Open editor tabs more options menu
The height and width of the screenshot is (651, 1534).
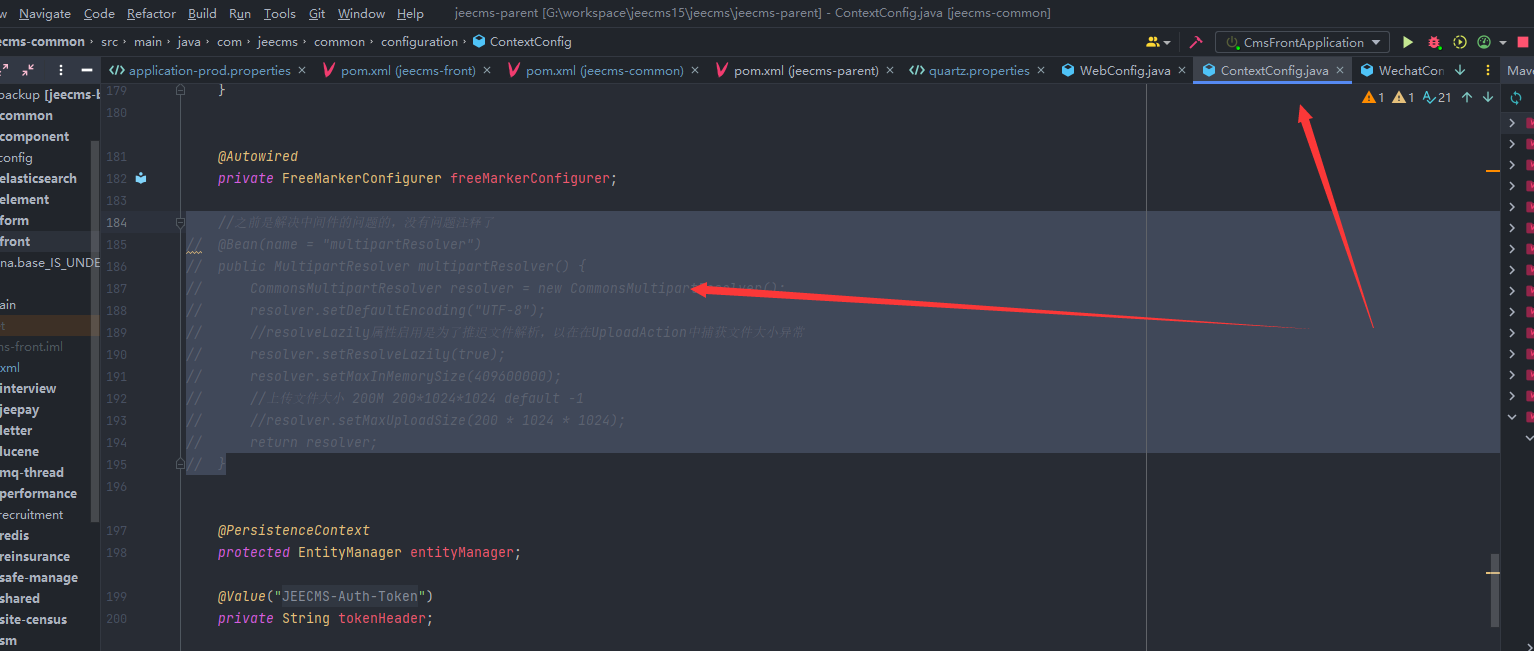pos(1488,70)
